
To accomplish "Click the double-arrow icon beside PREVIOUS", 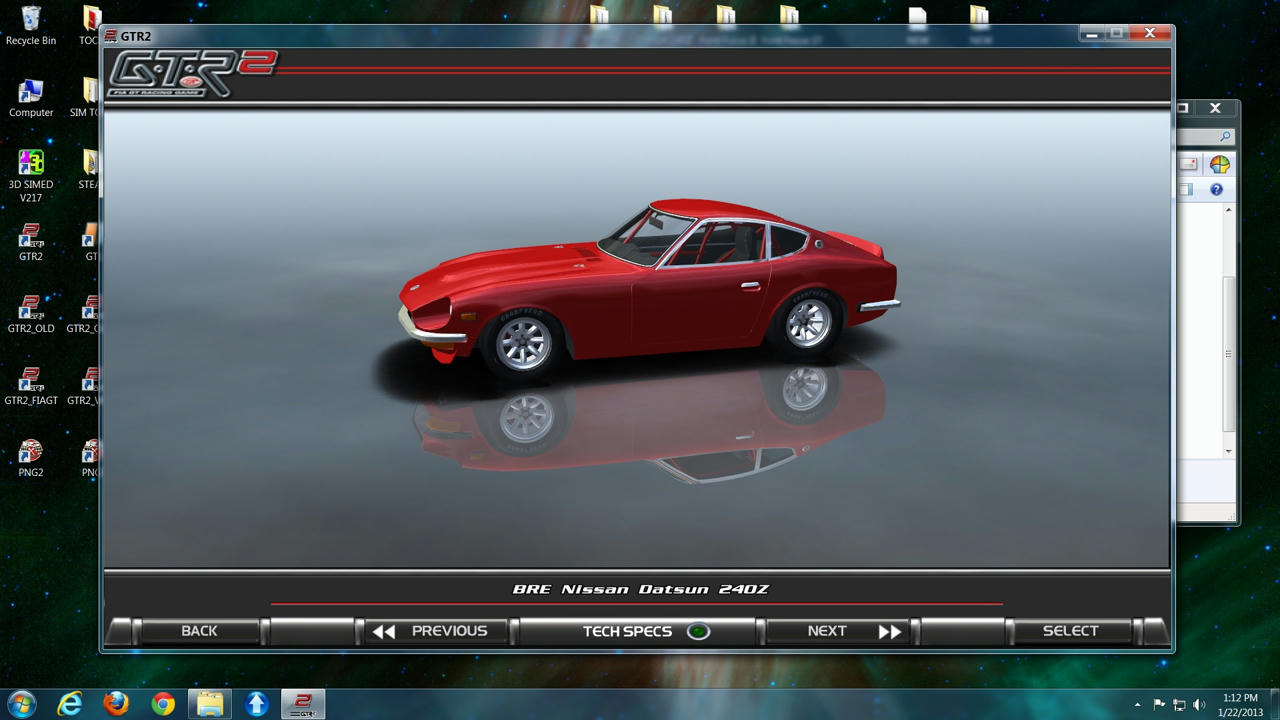I will [x=384, y=631].
